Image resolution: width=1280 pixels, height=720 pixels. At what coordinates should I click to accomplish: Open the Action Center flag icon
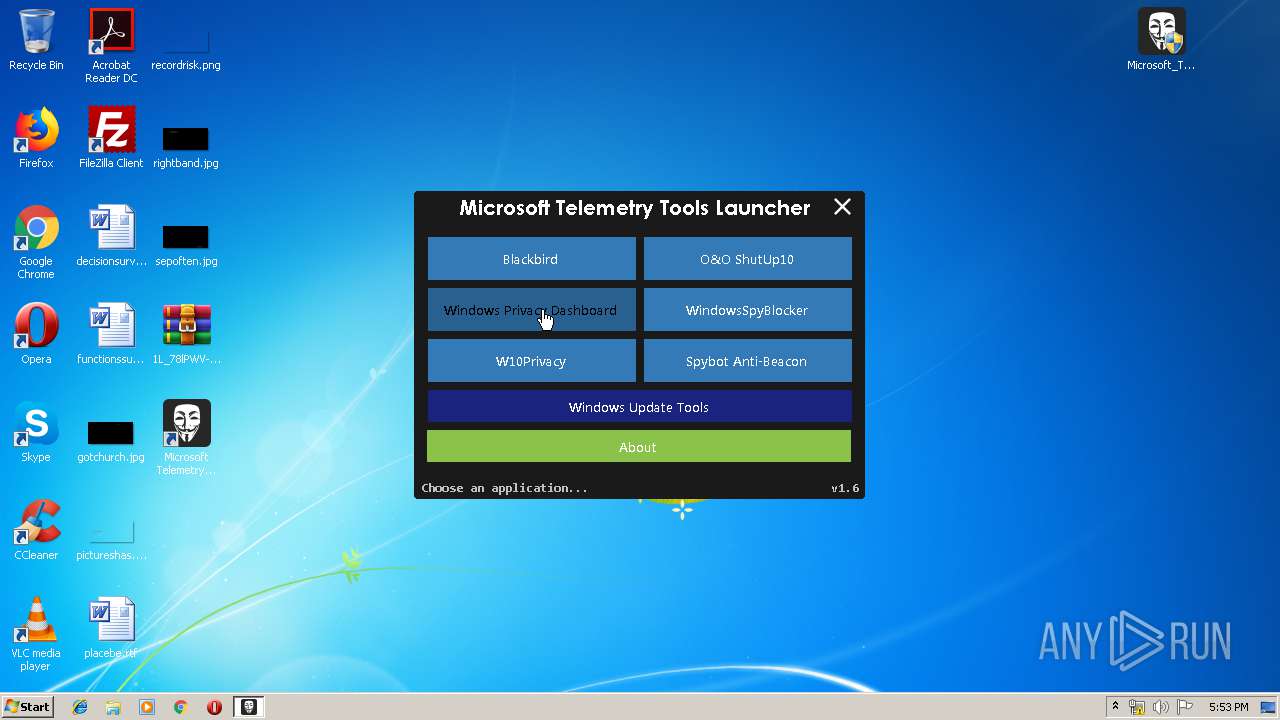click(1185, 707)
